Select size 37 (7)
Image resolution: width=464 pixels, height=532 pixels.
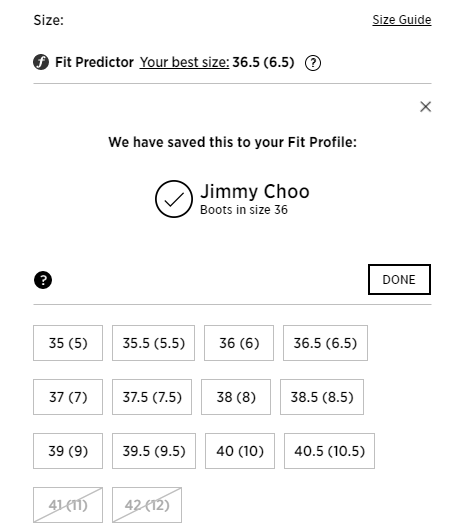[x=68, y=397]
